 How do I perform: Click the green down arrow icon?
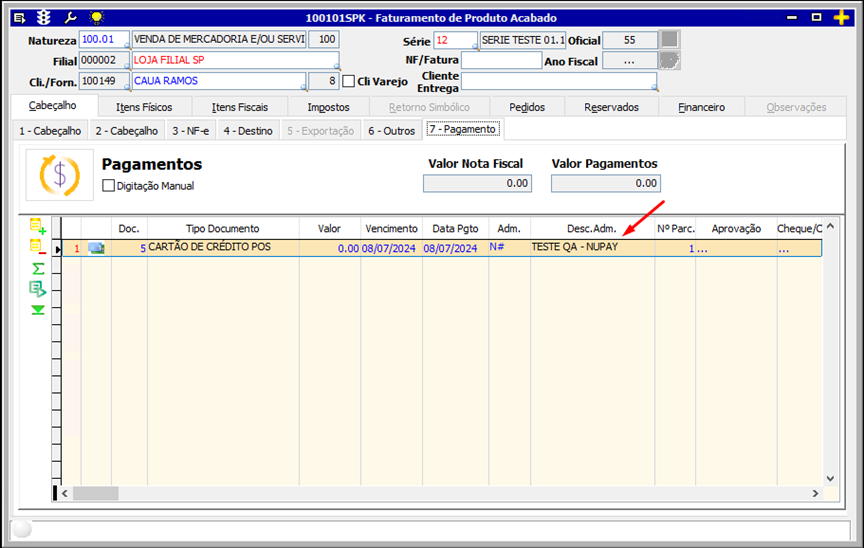click(x=38, y=310)
